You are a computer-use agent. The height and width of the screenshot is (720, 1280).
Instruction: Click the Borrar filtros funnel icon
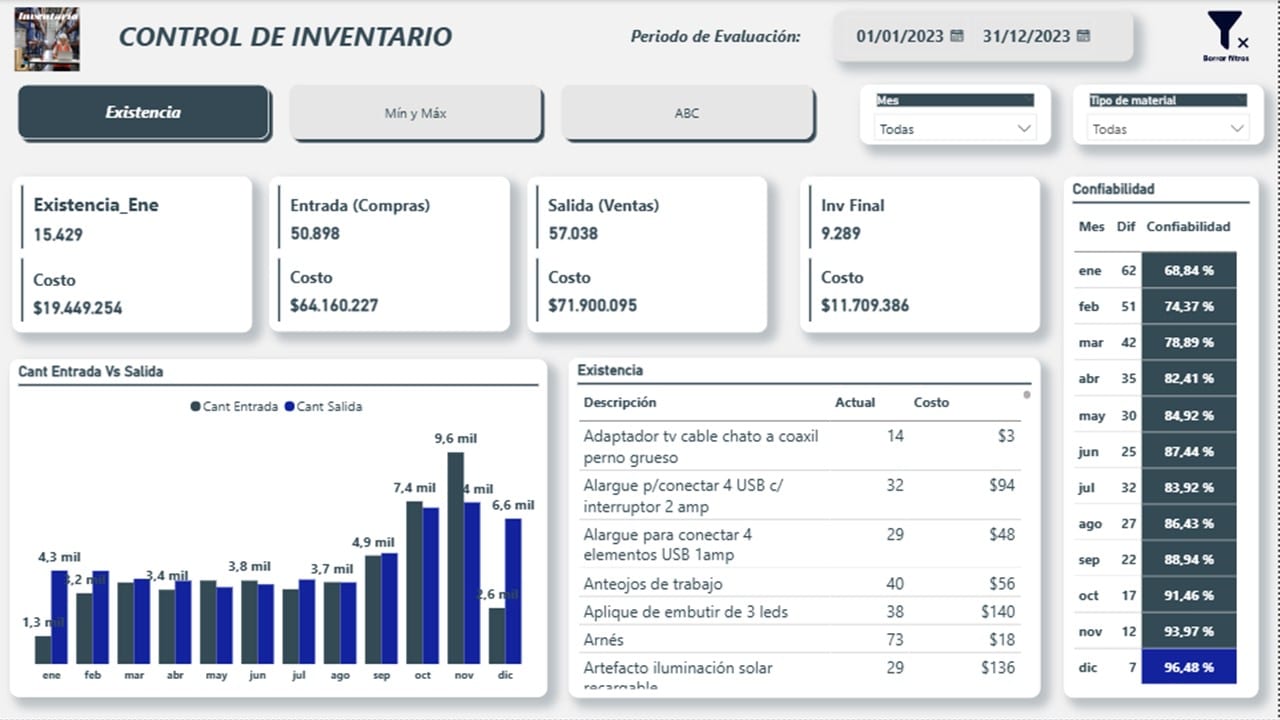coord(1224,30)
